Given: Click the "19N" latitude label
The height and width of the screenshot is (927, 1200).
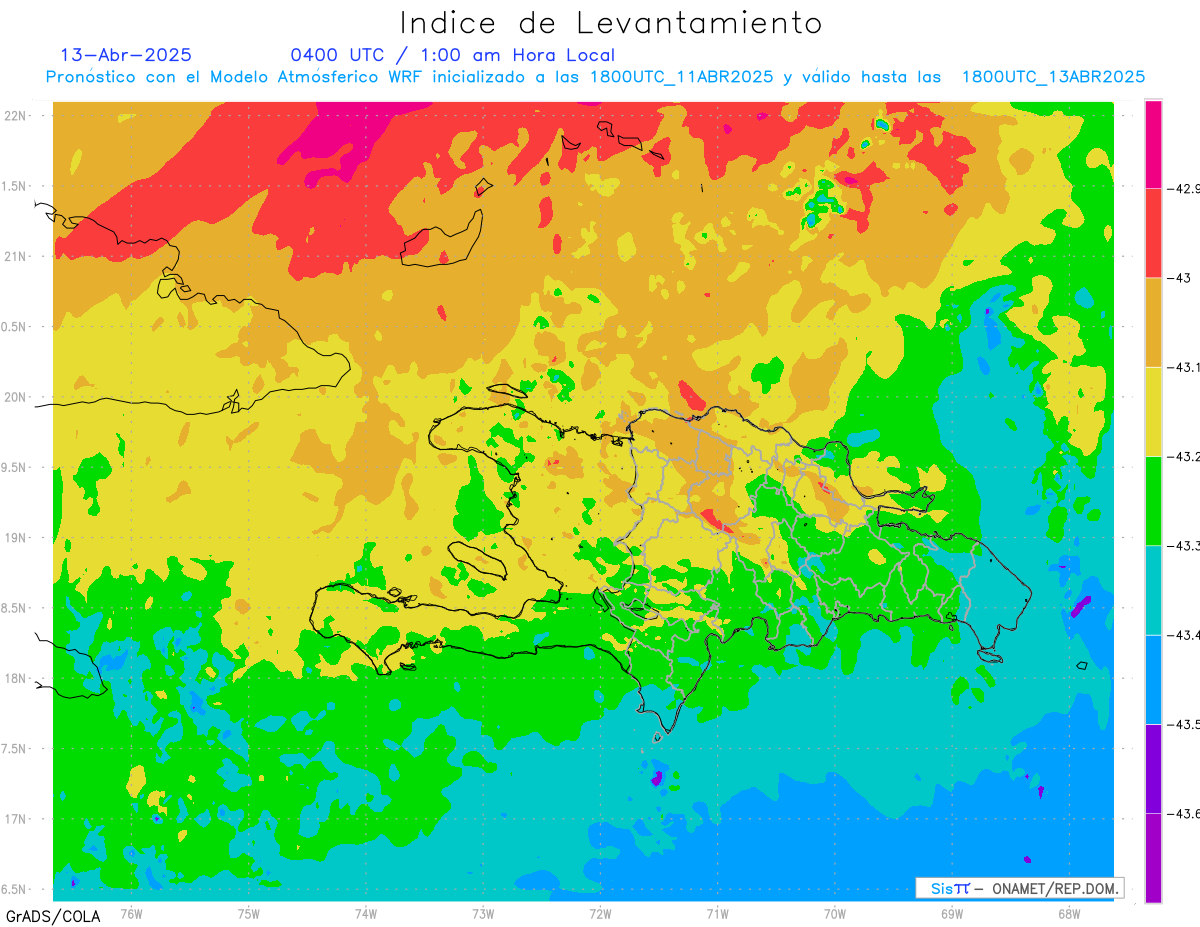Looking at the screenshot, I should pyautogui.click(x=16, y=537).
